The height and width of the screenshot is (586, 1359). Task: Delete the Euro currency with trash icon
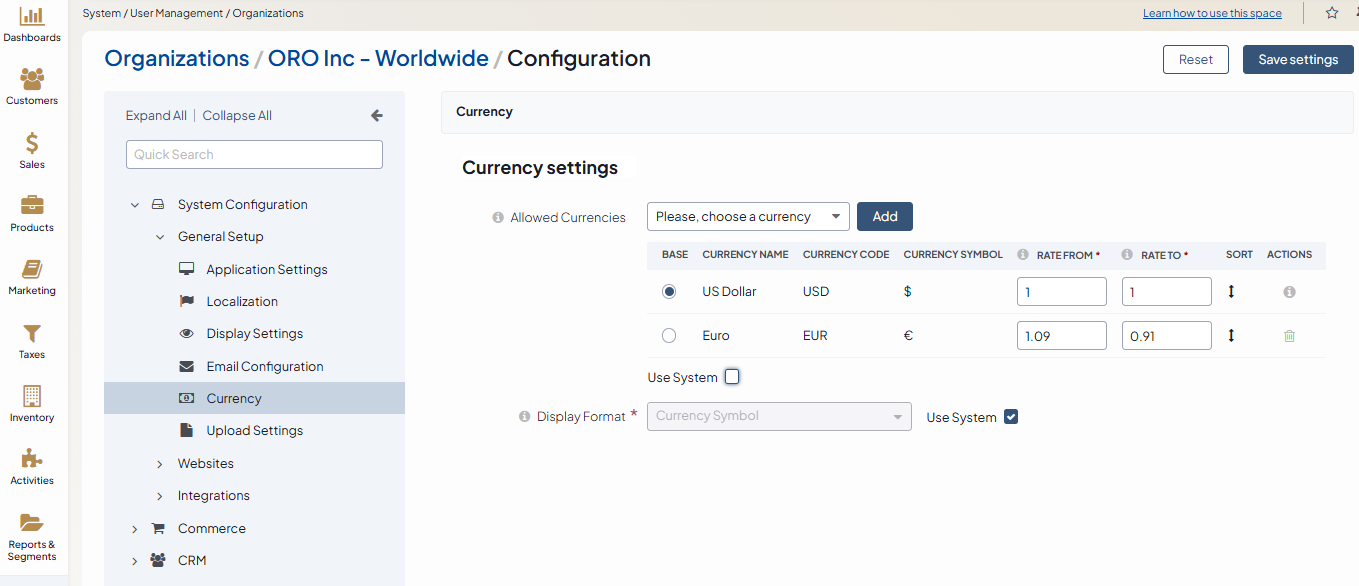point(1289,336)
